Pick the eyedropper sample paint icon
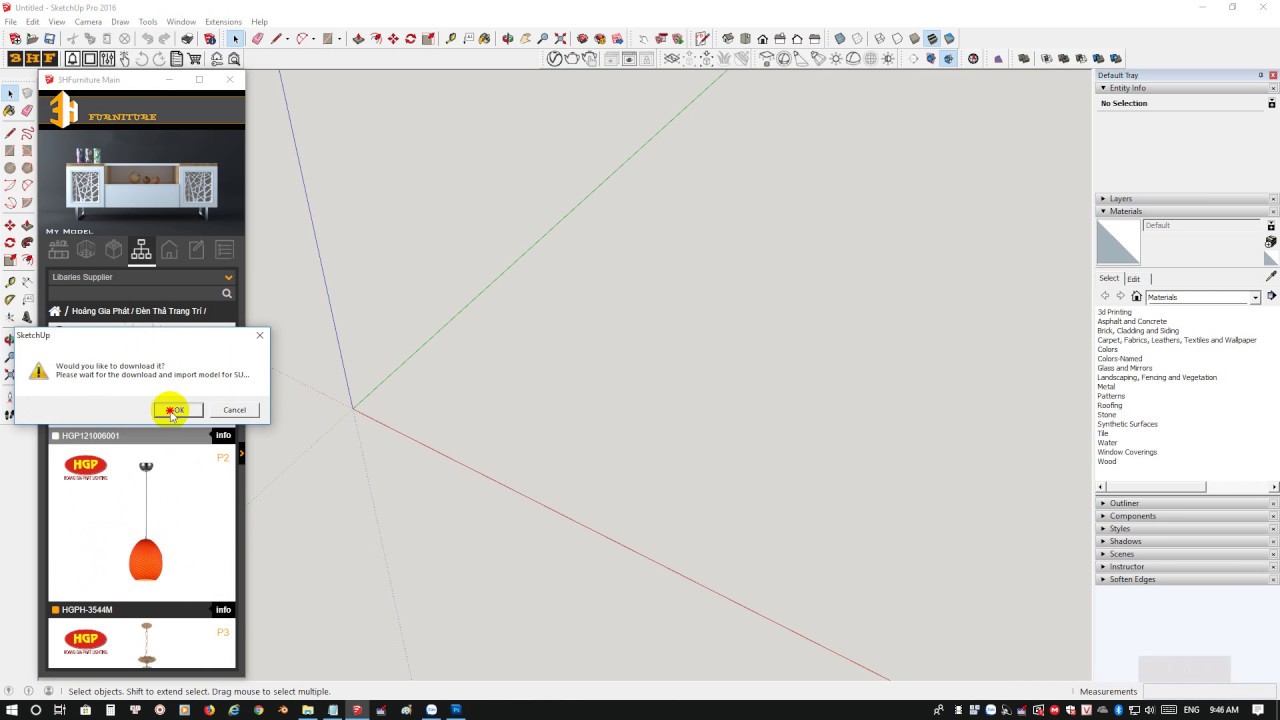This screenshot has height=720, width=1280. [1271, 276]
